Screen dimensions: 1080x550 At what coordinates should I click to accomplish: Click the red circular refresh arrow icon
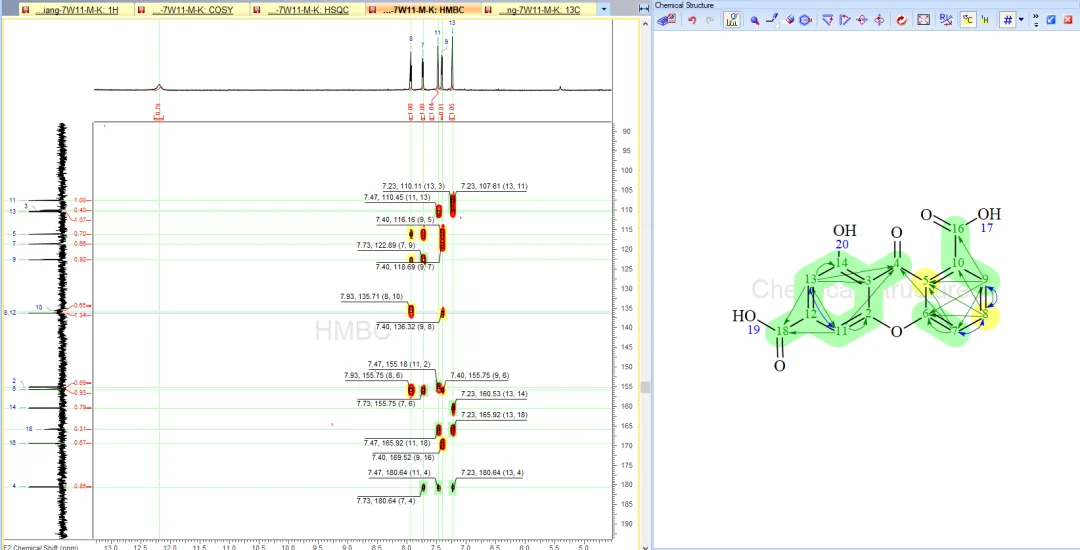click(901, 20)
